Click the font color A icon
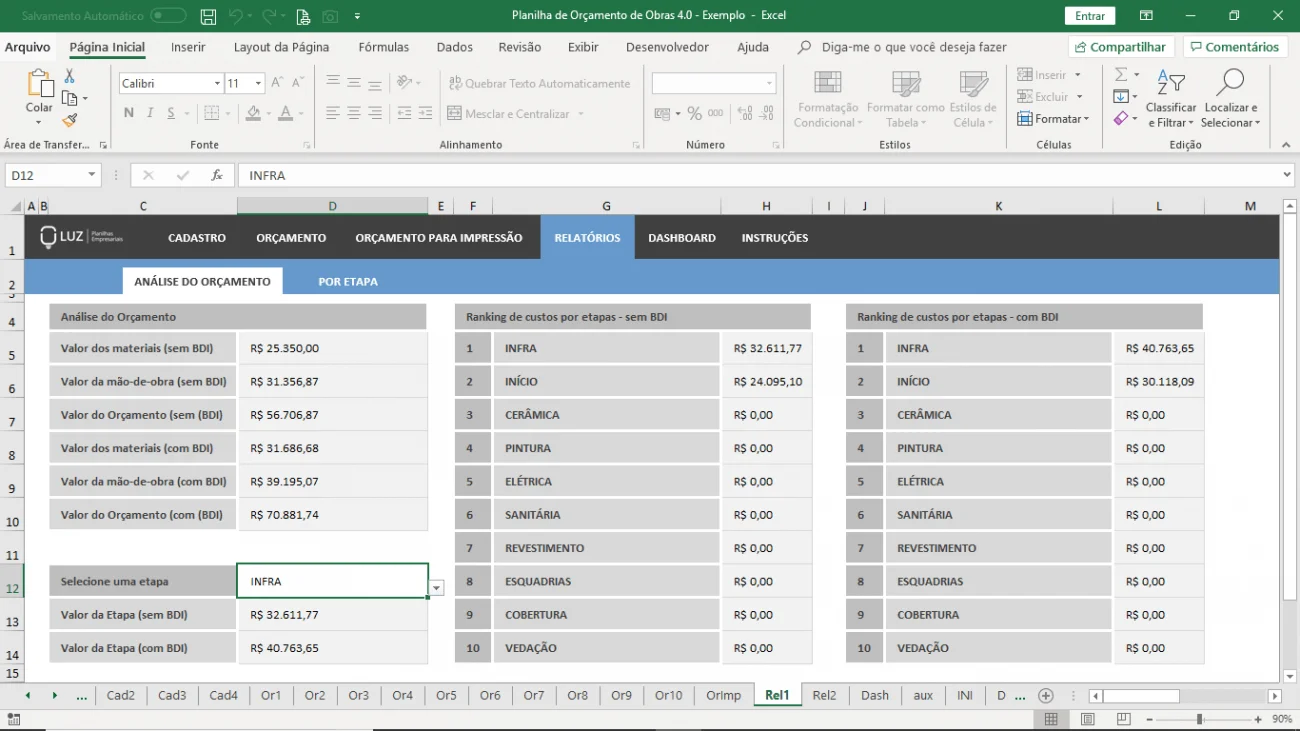This screenshot has width=1300, height=731. pyautogui.click(x=286, y=113)
